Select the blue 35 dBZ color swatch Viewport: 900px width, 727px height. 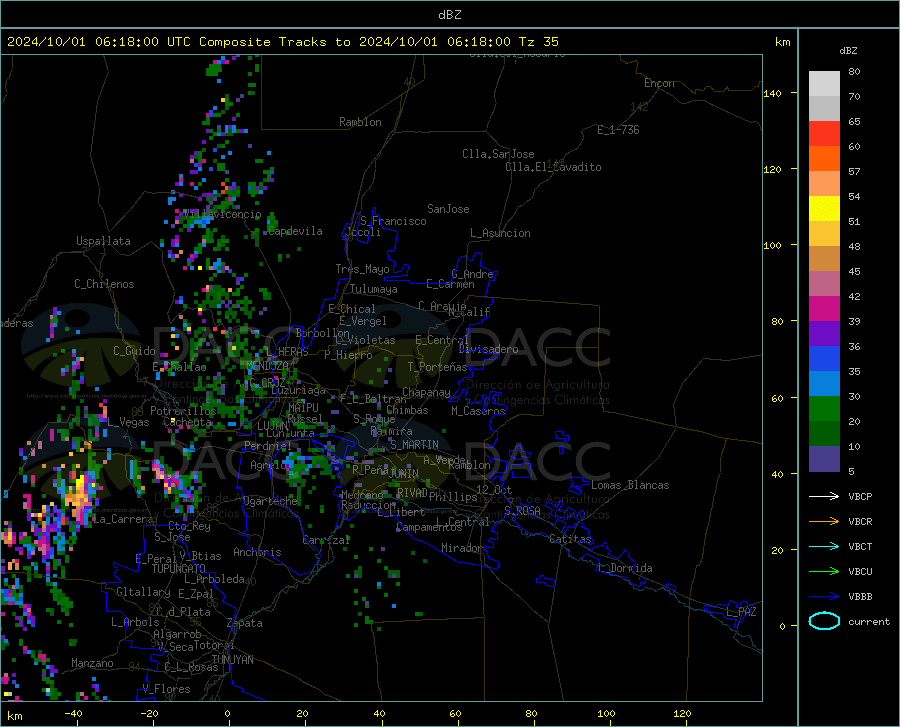[x=824, y=359]
